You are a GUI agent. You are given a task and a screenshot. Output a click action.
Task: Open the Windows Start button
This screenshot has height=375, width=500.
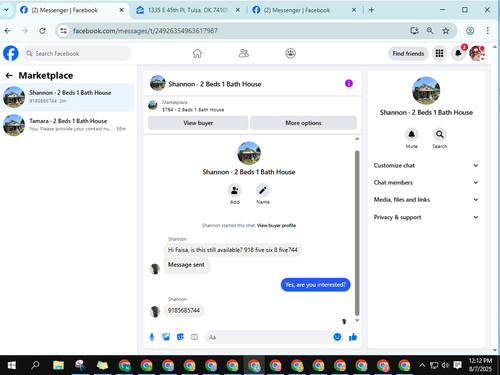tap(11, 365)
